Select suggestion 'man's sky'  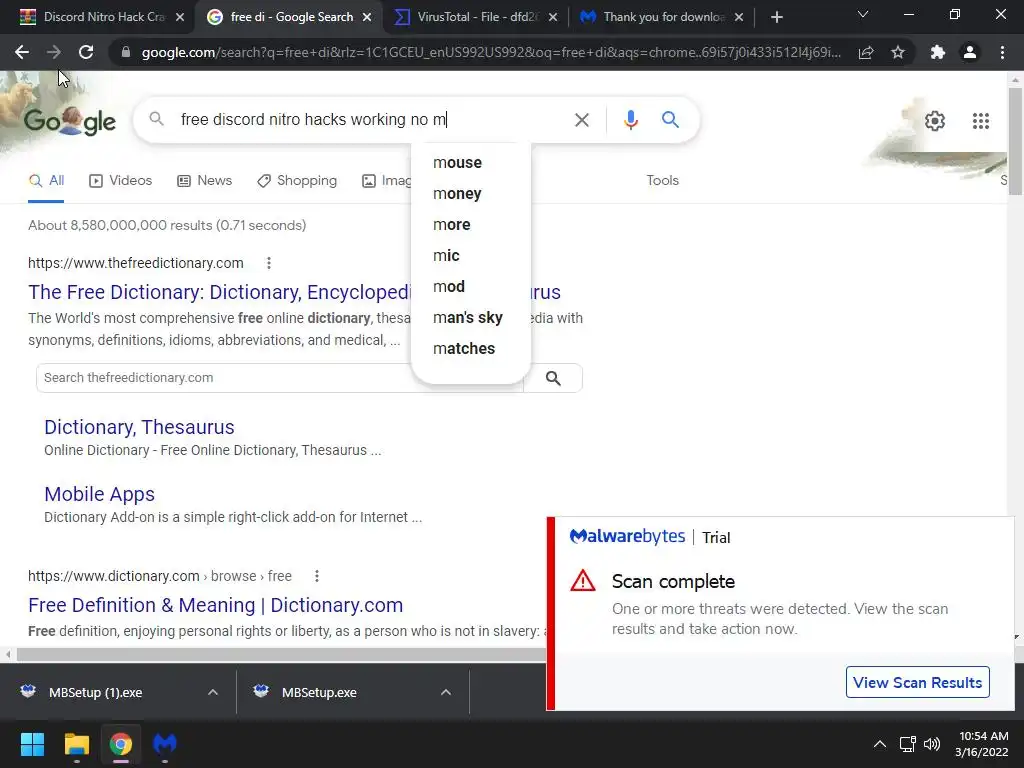tap(471, 317)
